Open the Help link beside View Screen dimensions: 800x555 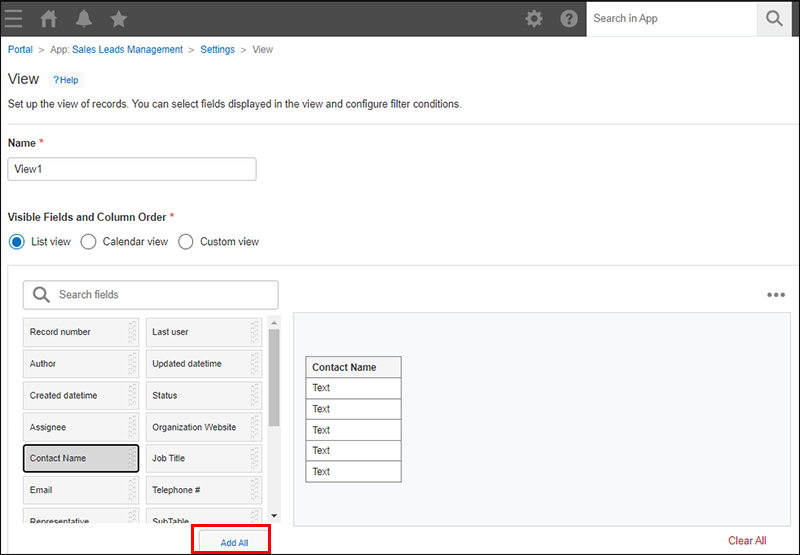click(65, 80)
